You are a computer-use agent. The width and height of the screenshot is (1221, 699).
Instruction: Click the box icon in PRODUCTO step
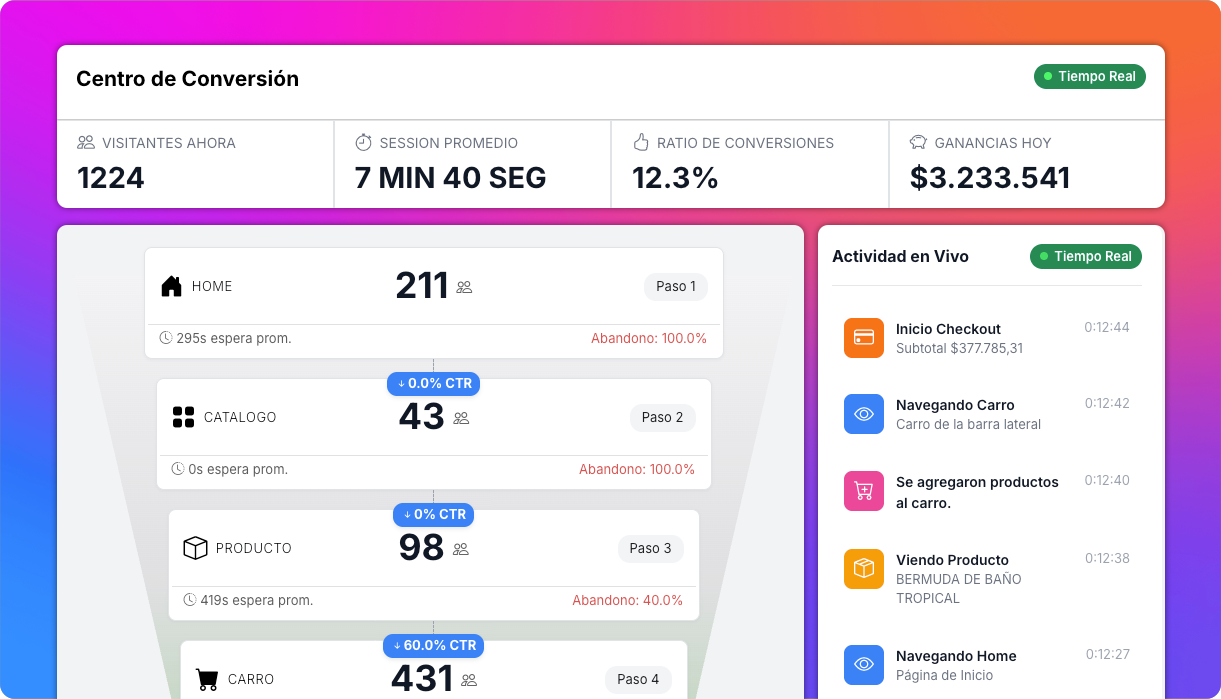click(195, 548)
